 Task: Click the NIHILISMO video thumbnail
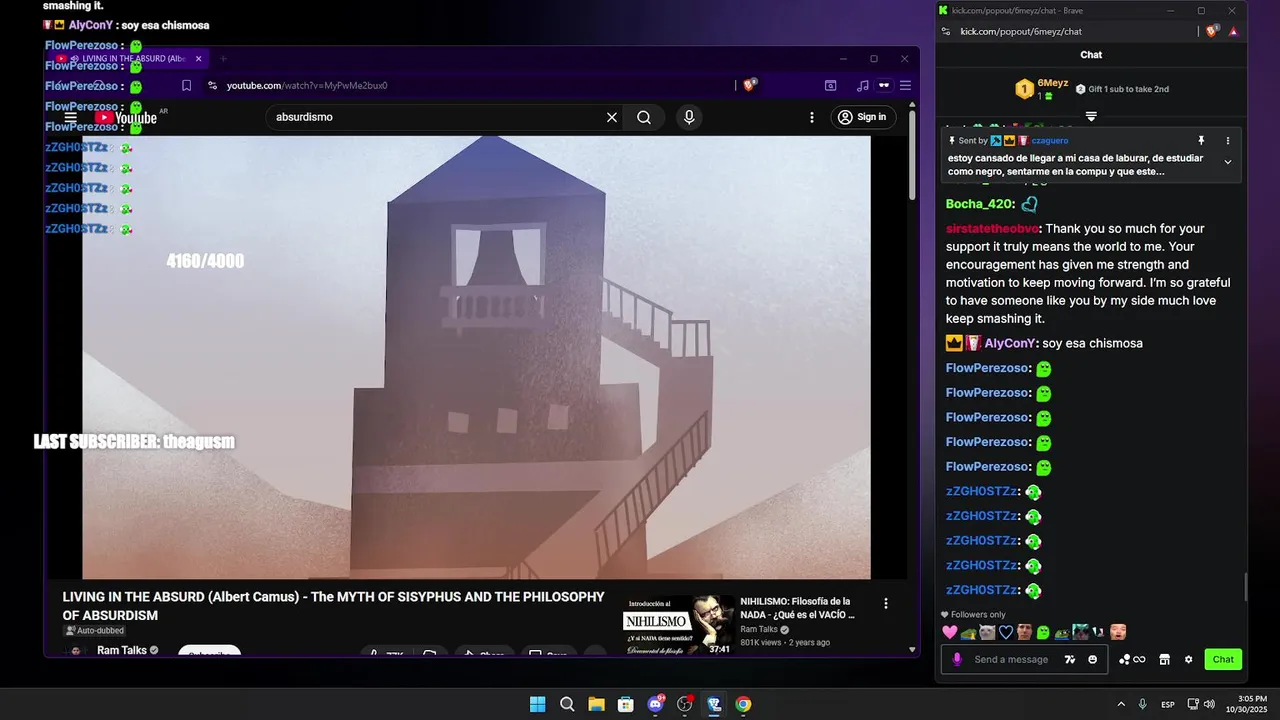click(678, 625)
